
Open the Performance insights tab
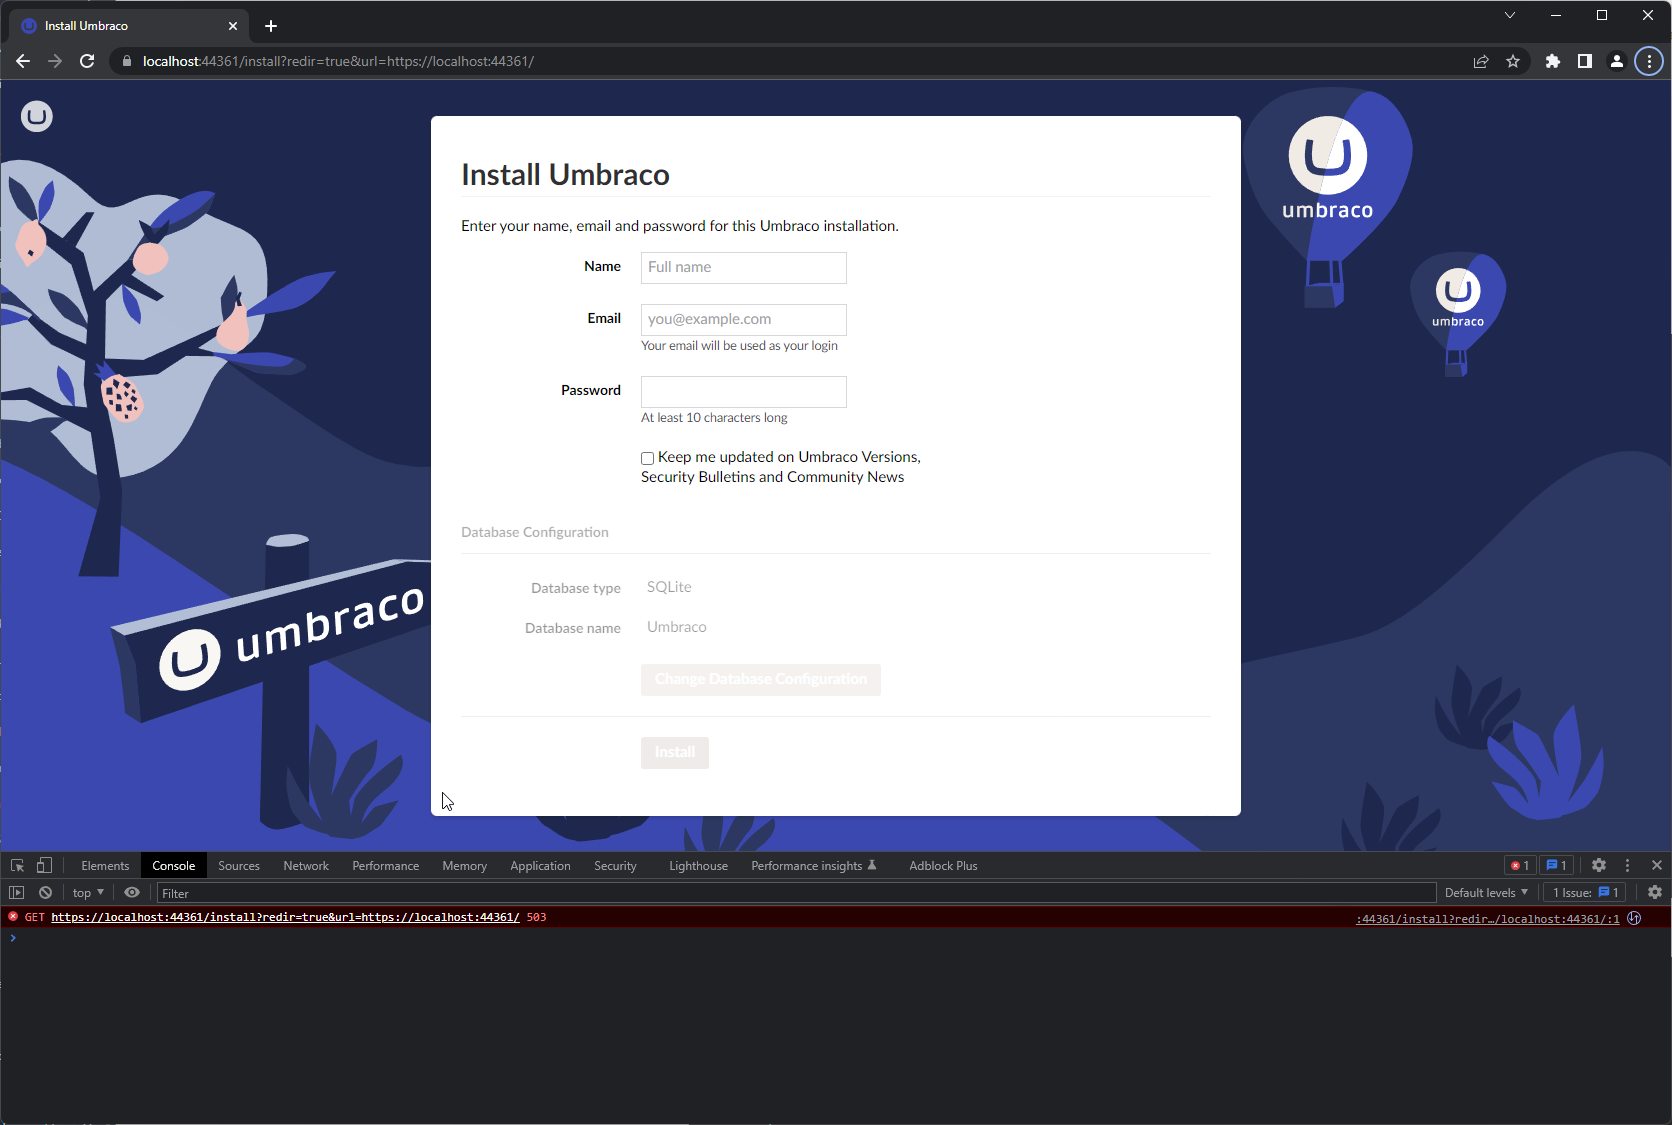click(x=814, y=866)
